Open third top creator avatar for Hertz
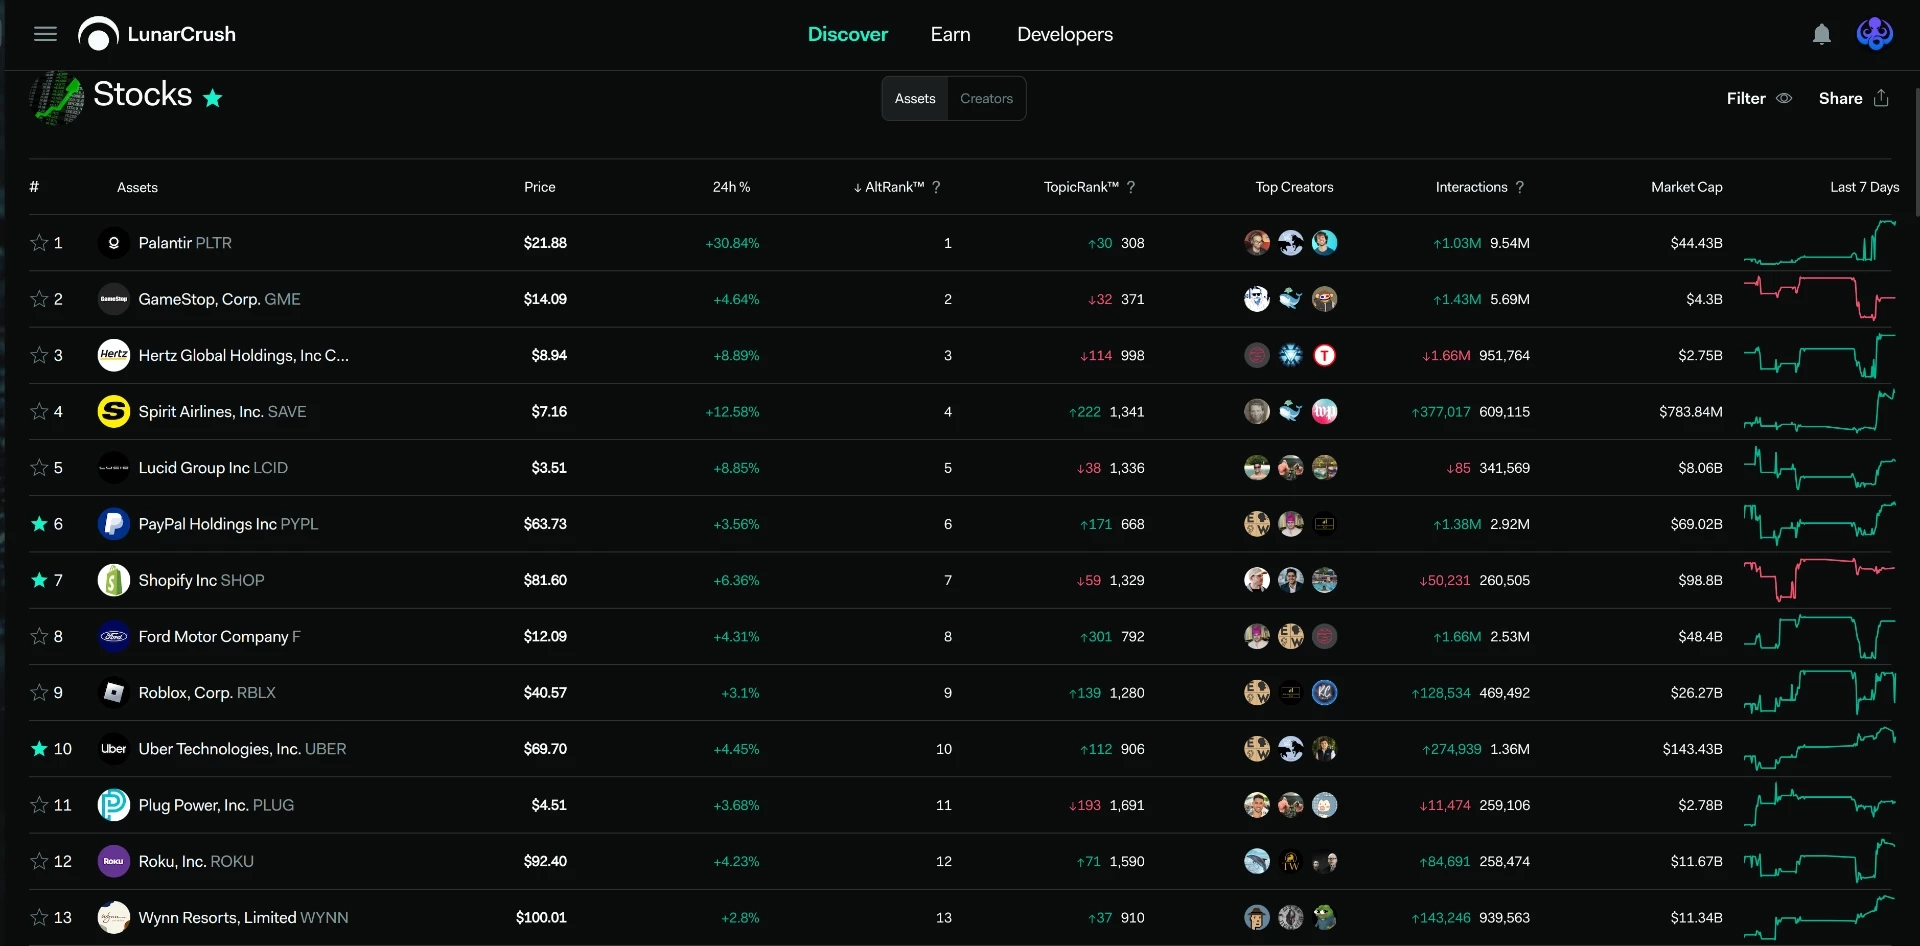Viewport: 1920px width, 946px height. coord(1325,355)
